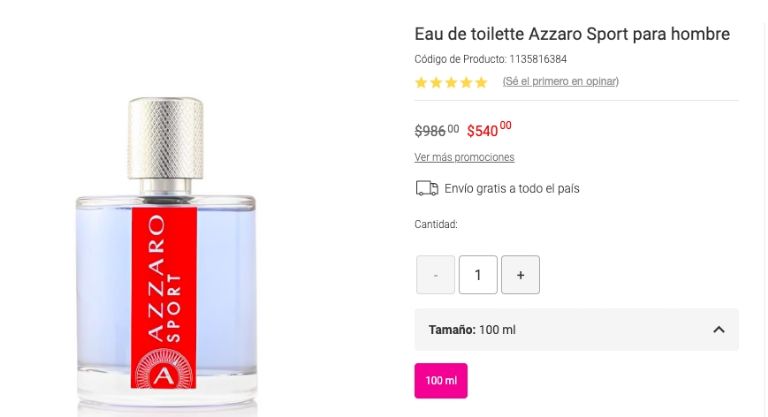
Task: Click the first rating star
Action: pos(421,82)
